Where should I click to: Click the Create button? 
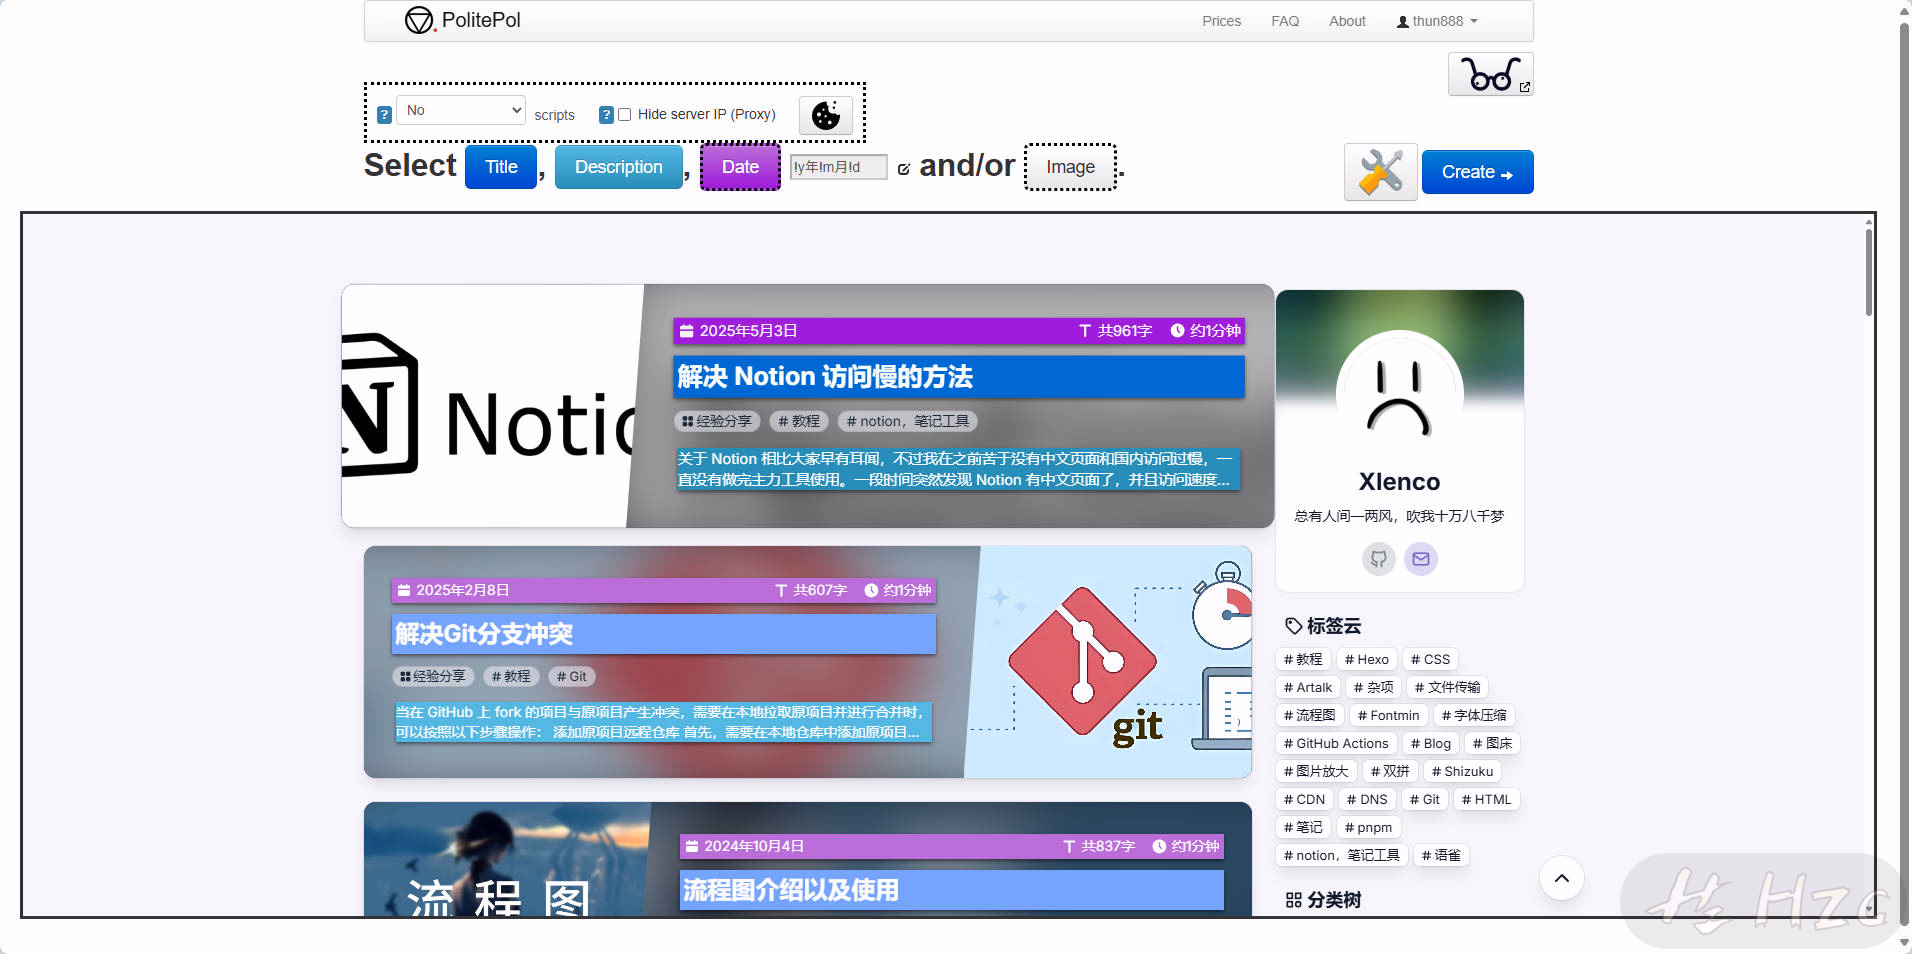(x=1477, y=172)
